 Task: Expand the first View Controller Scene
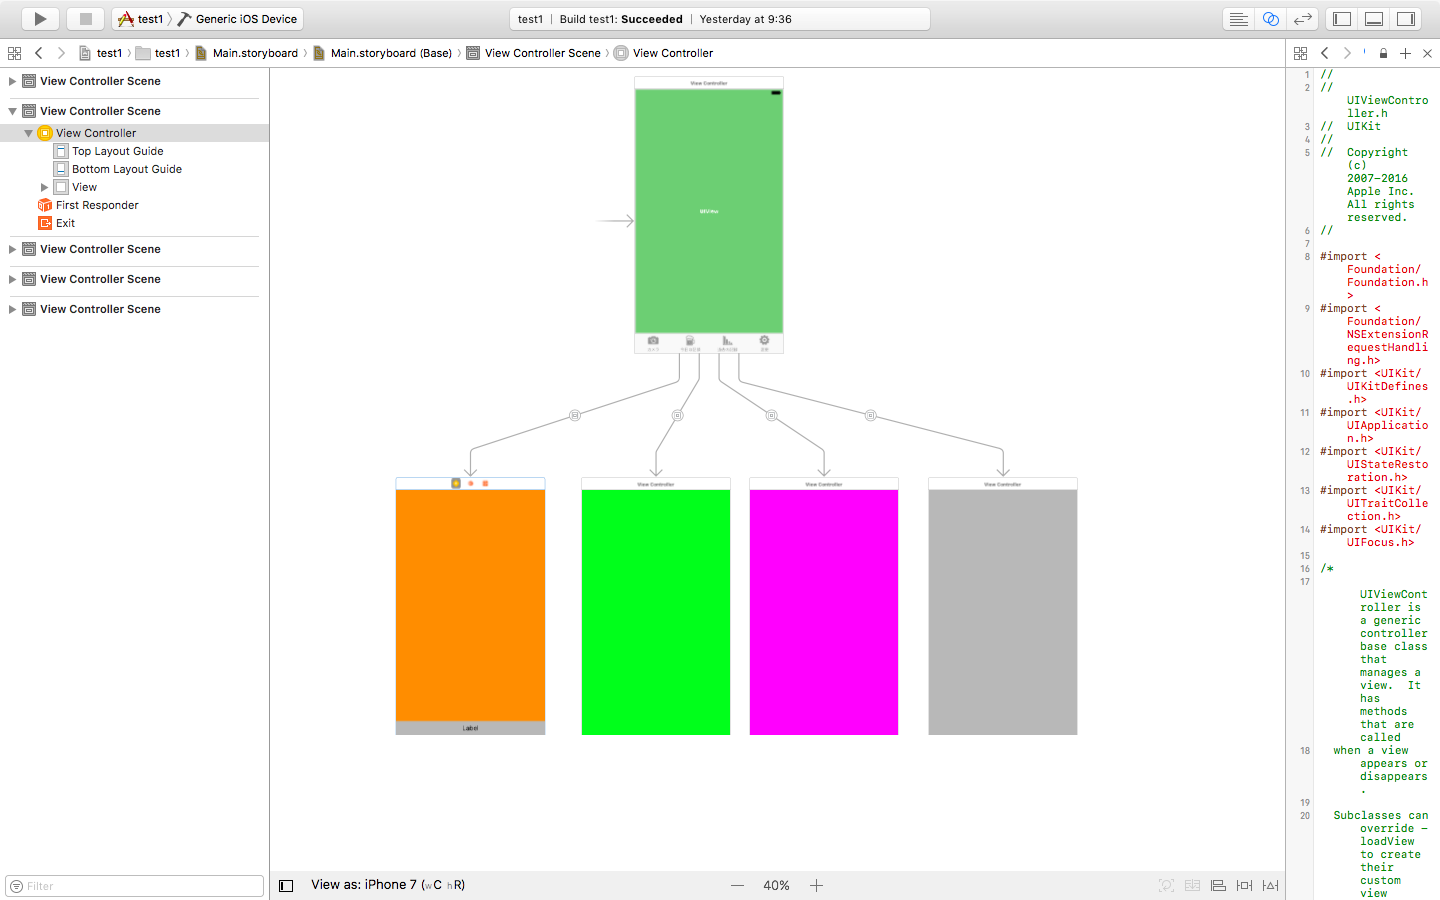point(12,81)
